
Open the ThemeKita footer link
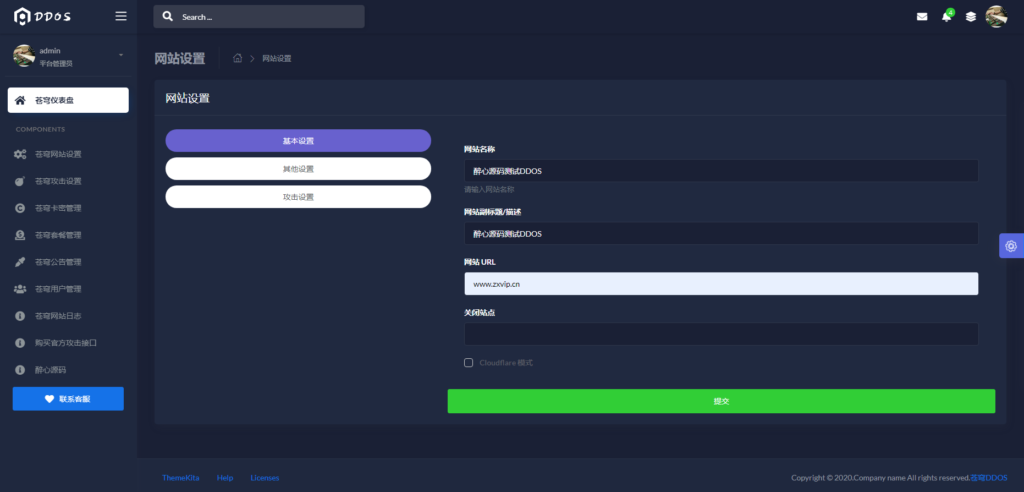point(181,478)
